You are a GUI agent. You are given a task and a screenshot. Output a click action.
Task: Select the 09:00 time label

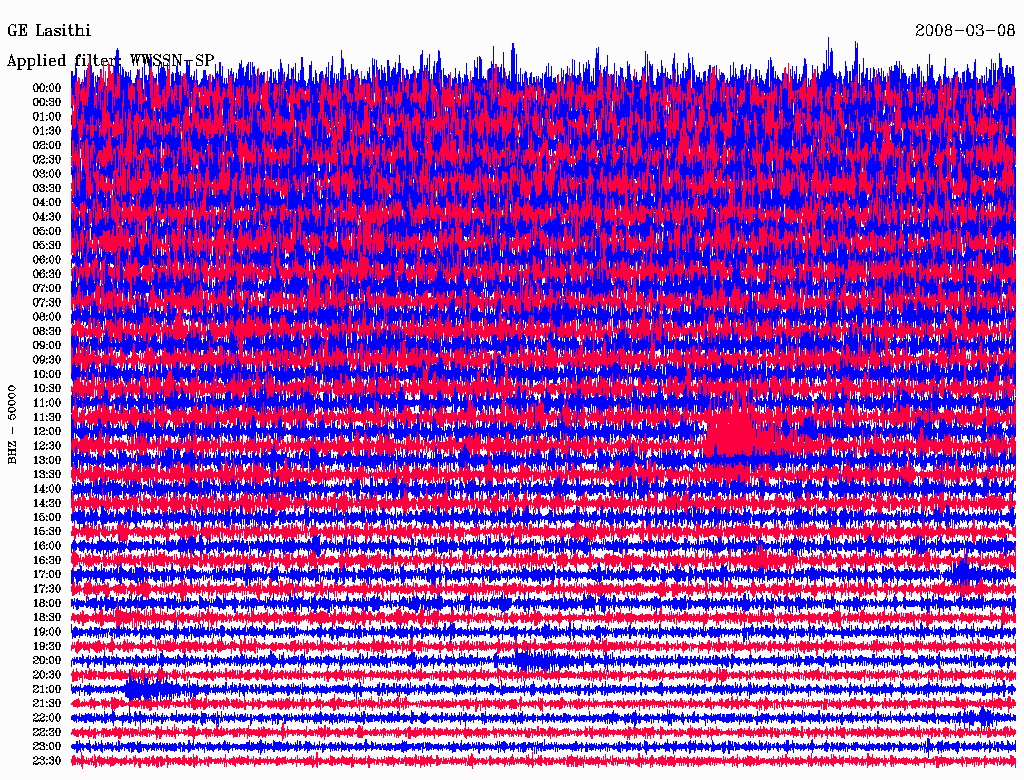47,345
